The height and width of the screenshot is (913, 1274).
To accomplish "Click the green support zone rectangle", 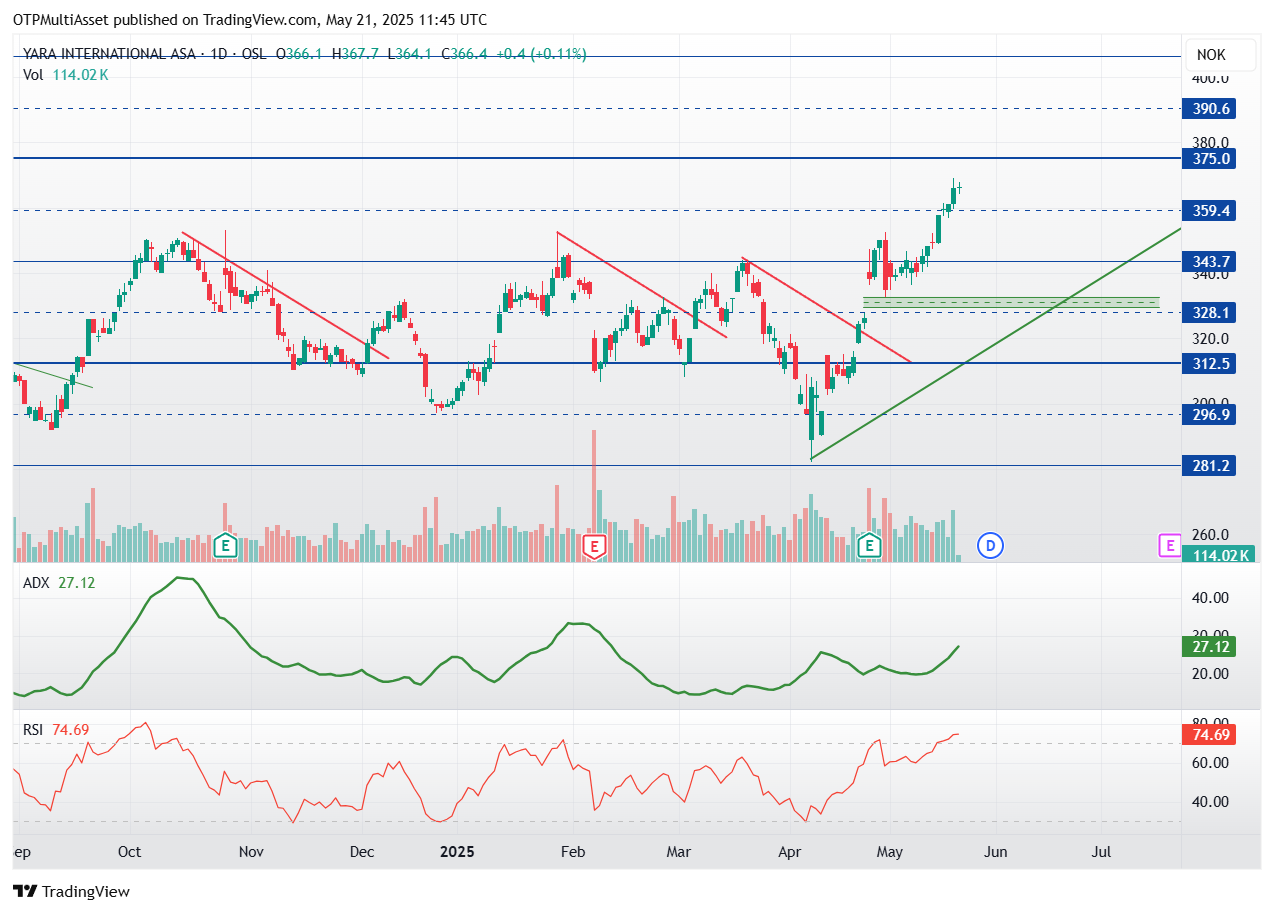I will pos(1011,302).
